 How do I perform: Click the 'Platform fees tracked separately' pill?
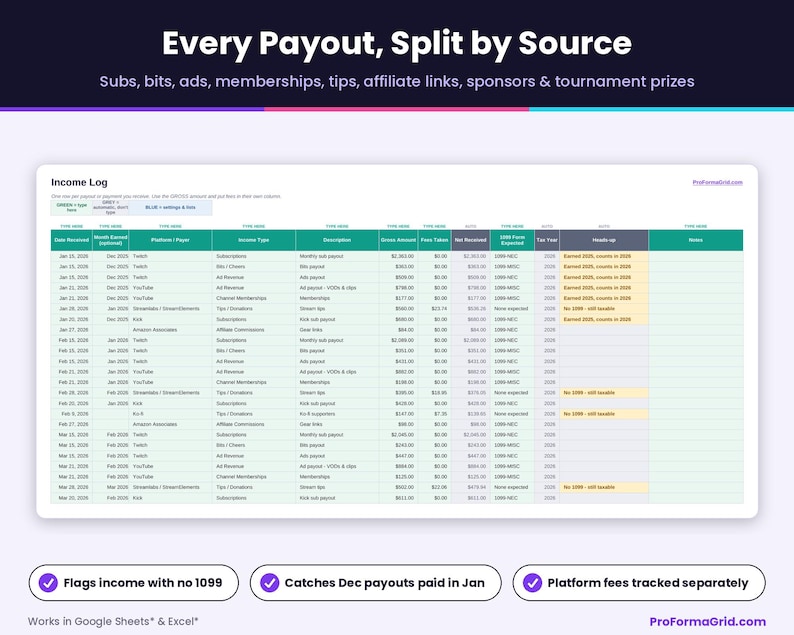(x=639, y=583)
